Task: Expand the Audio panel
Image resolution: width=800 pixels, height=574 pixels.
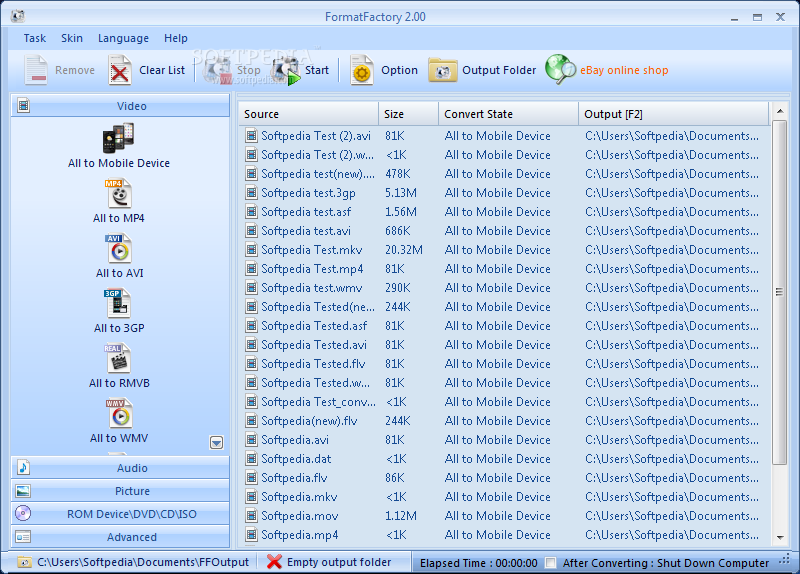Action: click(120, 467)
